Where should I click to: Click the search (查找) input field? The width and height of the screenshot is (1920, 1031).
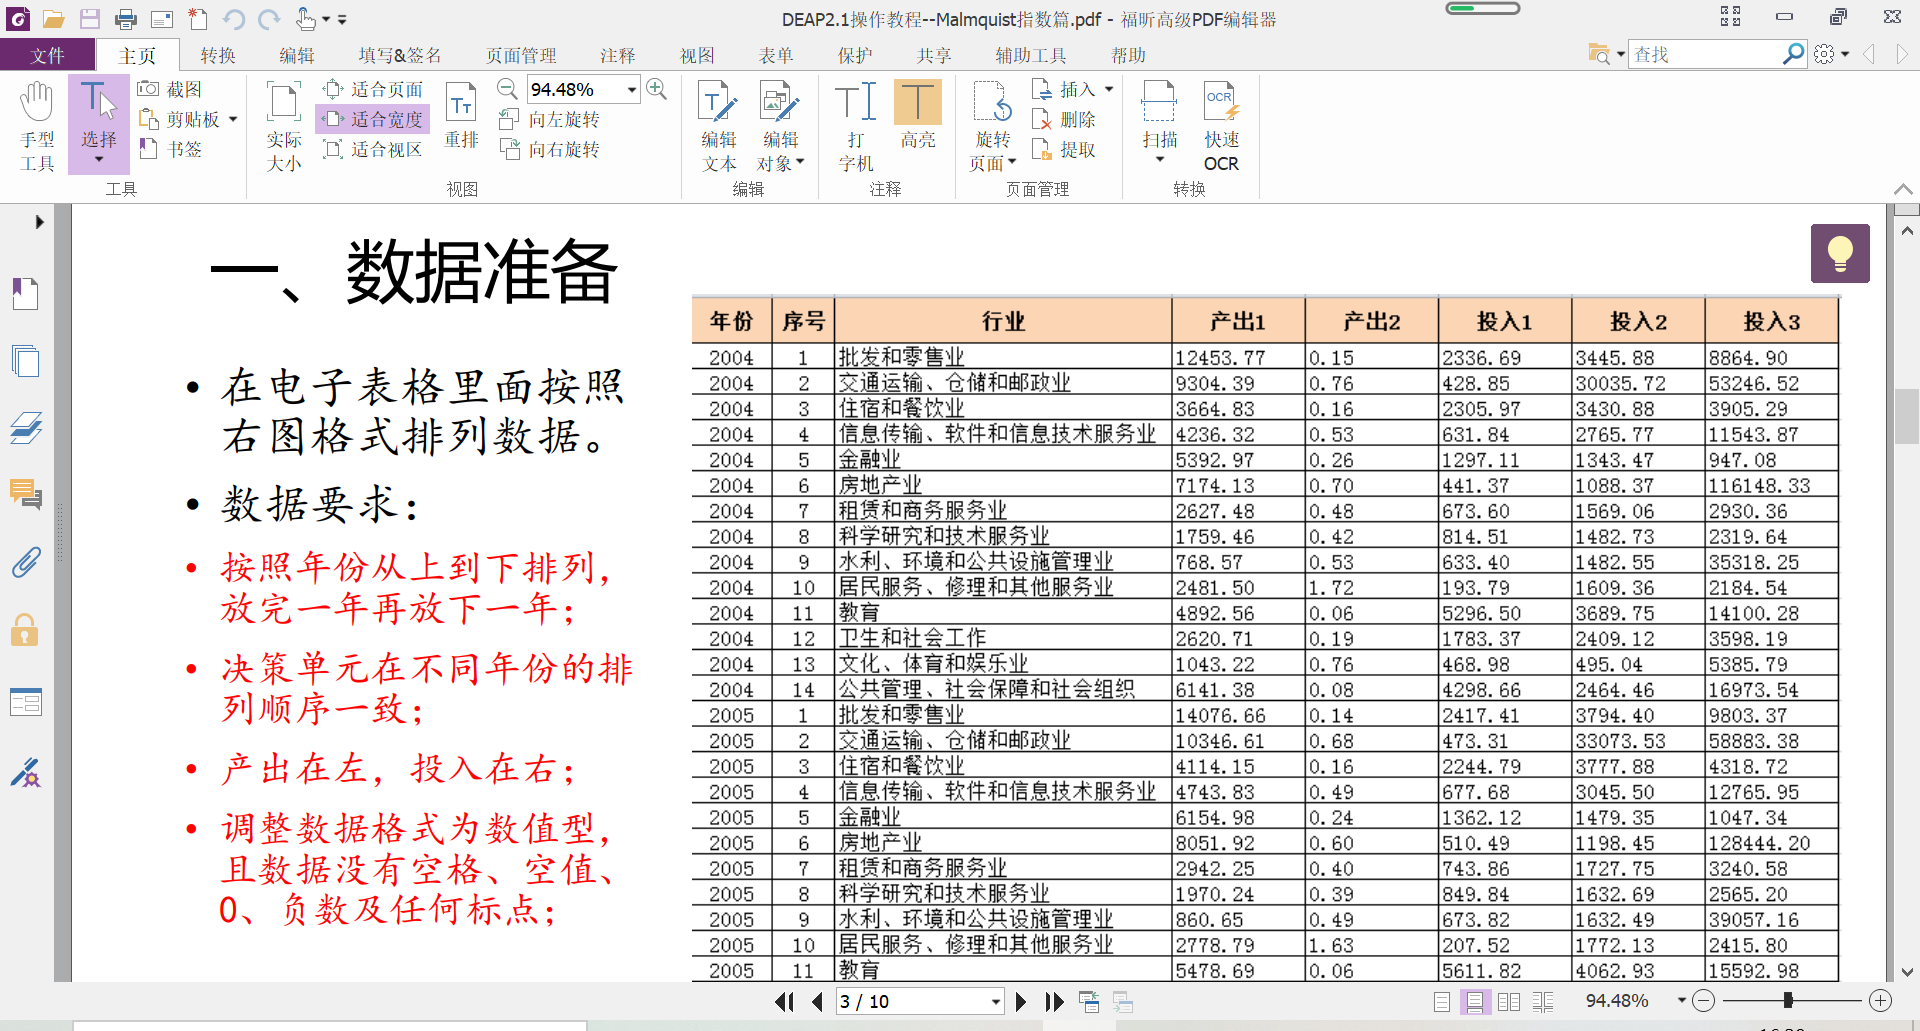(1705, 54)
